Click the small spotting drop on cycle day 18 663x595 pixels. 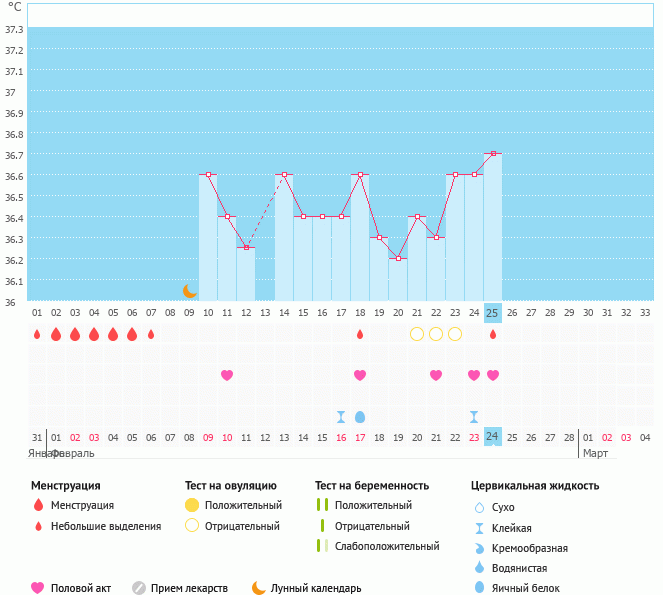360,334
